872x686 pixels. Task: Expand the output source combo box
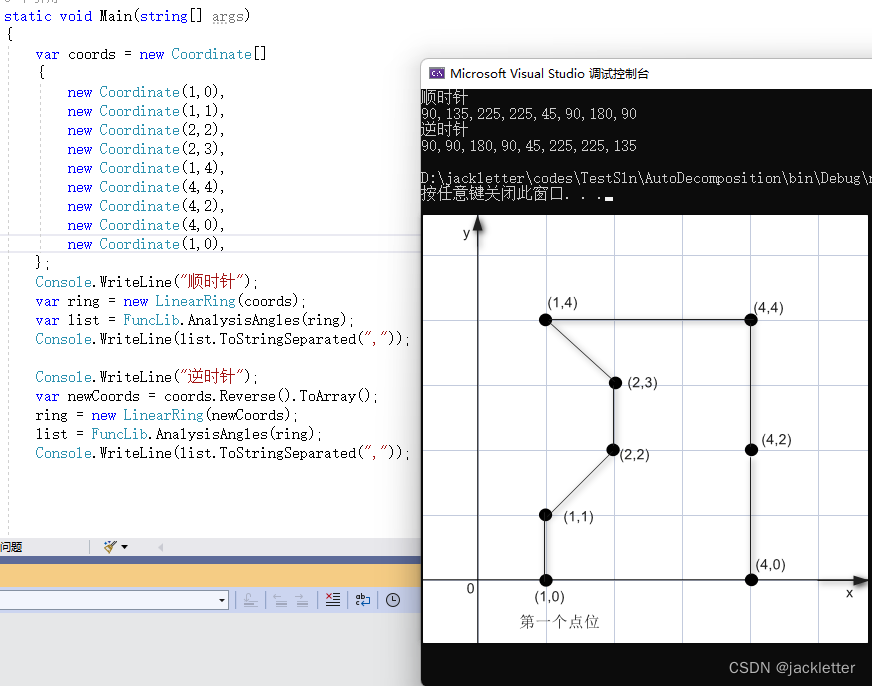point(222,600)
